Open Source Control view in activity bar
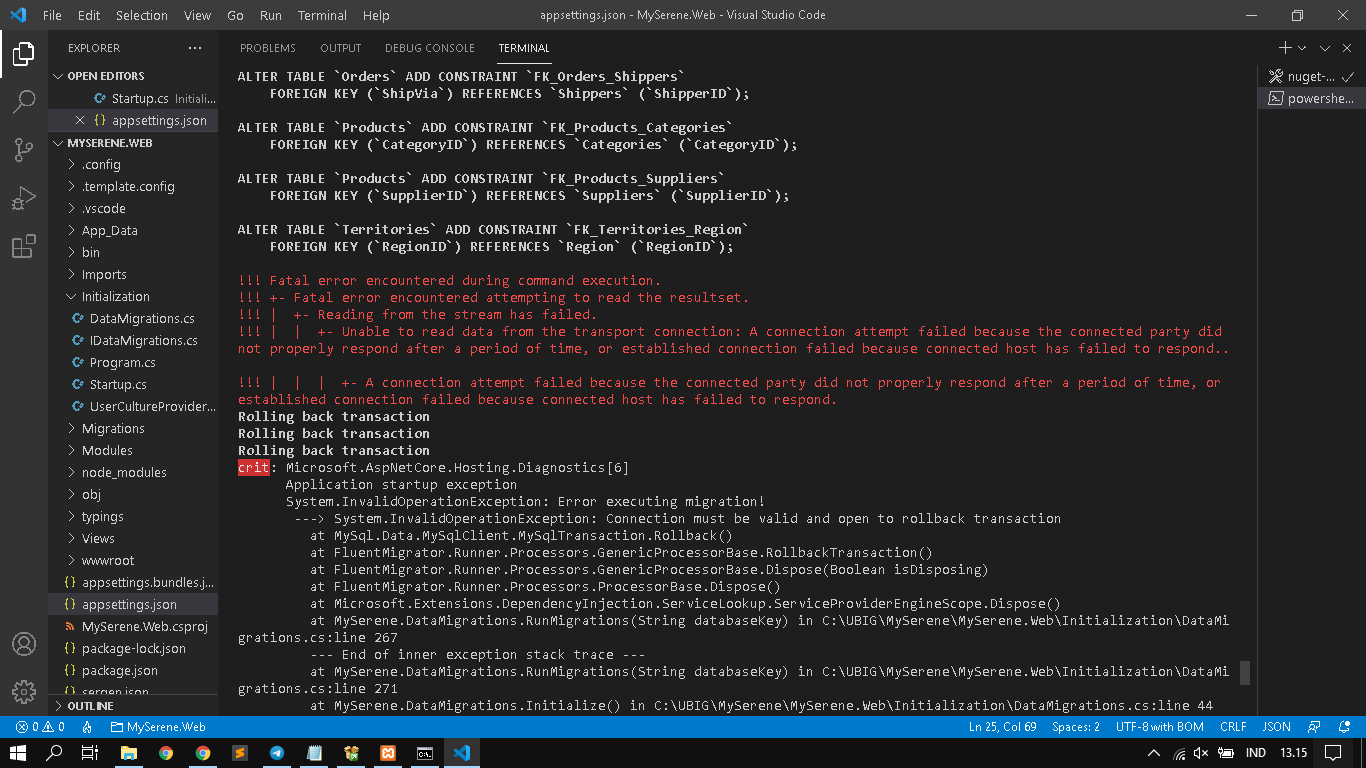The width and height of the screenshot is (1366, 768). tap(24, 150)
